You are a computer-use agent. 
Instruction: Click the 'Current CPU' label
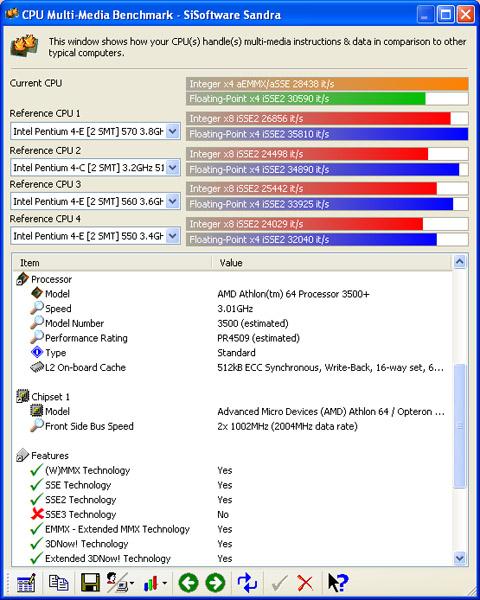tap(36, 83)
